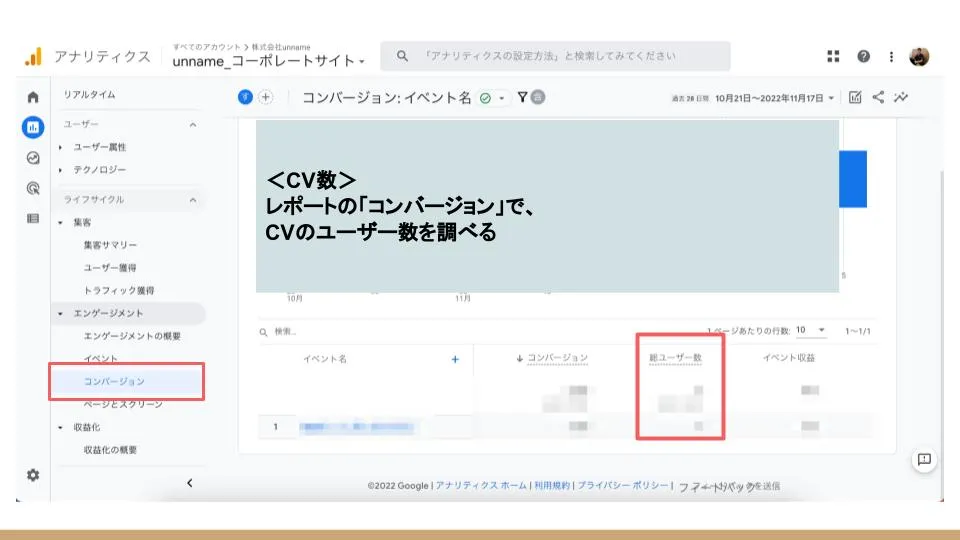This screenshot has width=960, height=540.
Task: Click the top search bar field
Action: [555, 56]
